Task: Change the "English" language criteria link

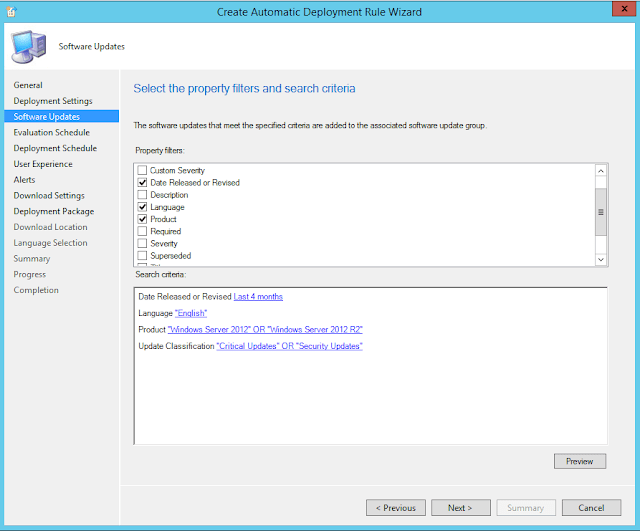Action: point(191,313)
